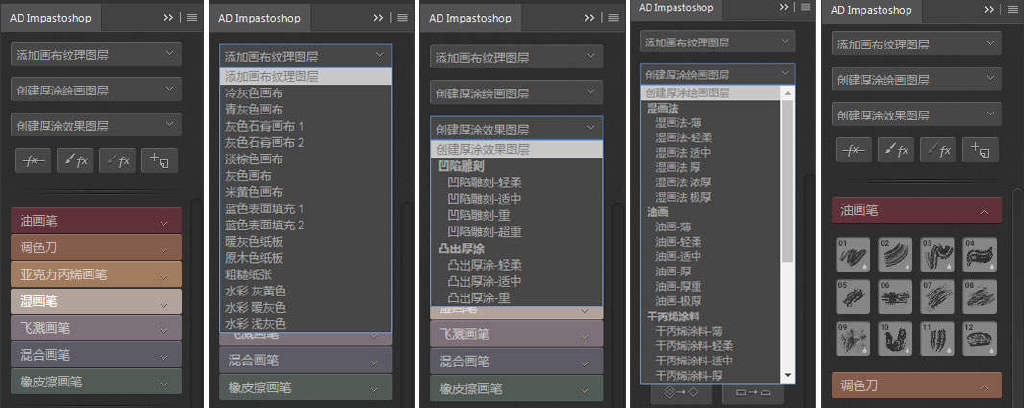Click the double-arrow collapse icon in leftmost panel
1024x408 pixels.
(x=168, y=18)
